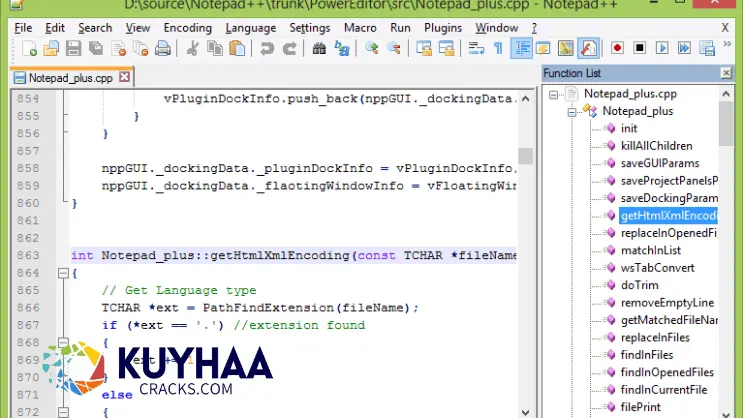
Task: Collapse the code fold at line 872
Action: click(x=63, y=412)
